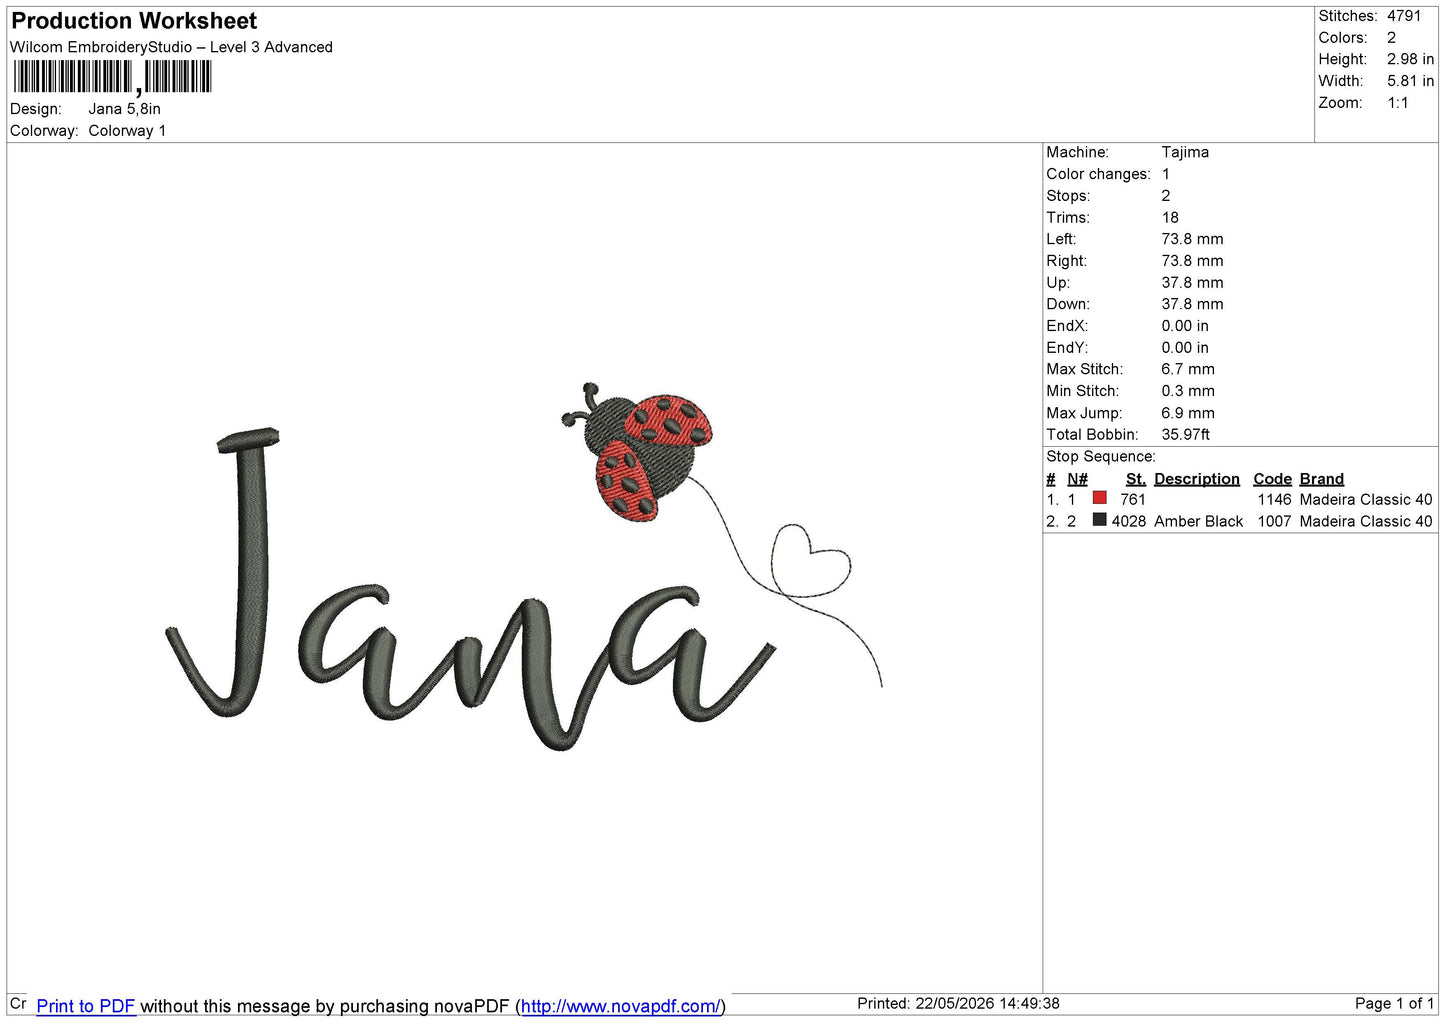This screenshot has height=1021, width=1445.
Task: Open the novapdf.com website link
Action: 620,1006
